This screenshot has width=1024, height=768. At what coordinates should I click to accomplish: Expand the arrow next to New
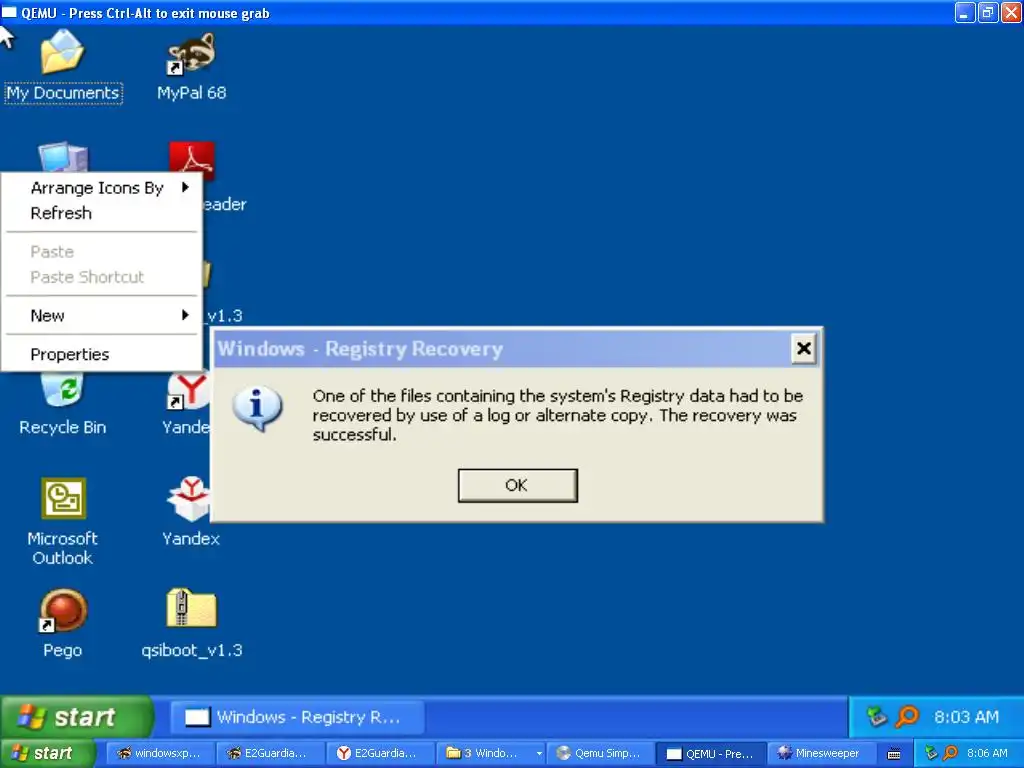[x=185, y=315]
